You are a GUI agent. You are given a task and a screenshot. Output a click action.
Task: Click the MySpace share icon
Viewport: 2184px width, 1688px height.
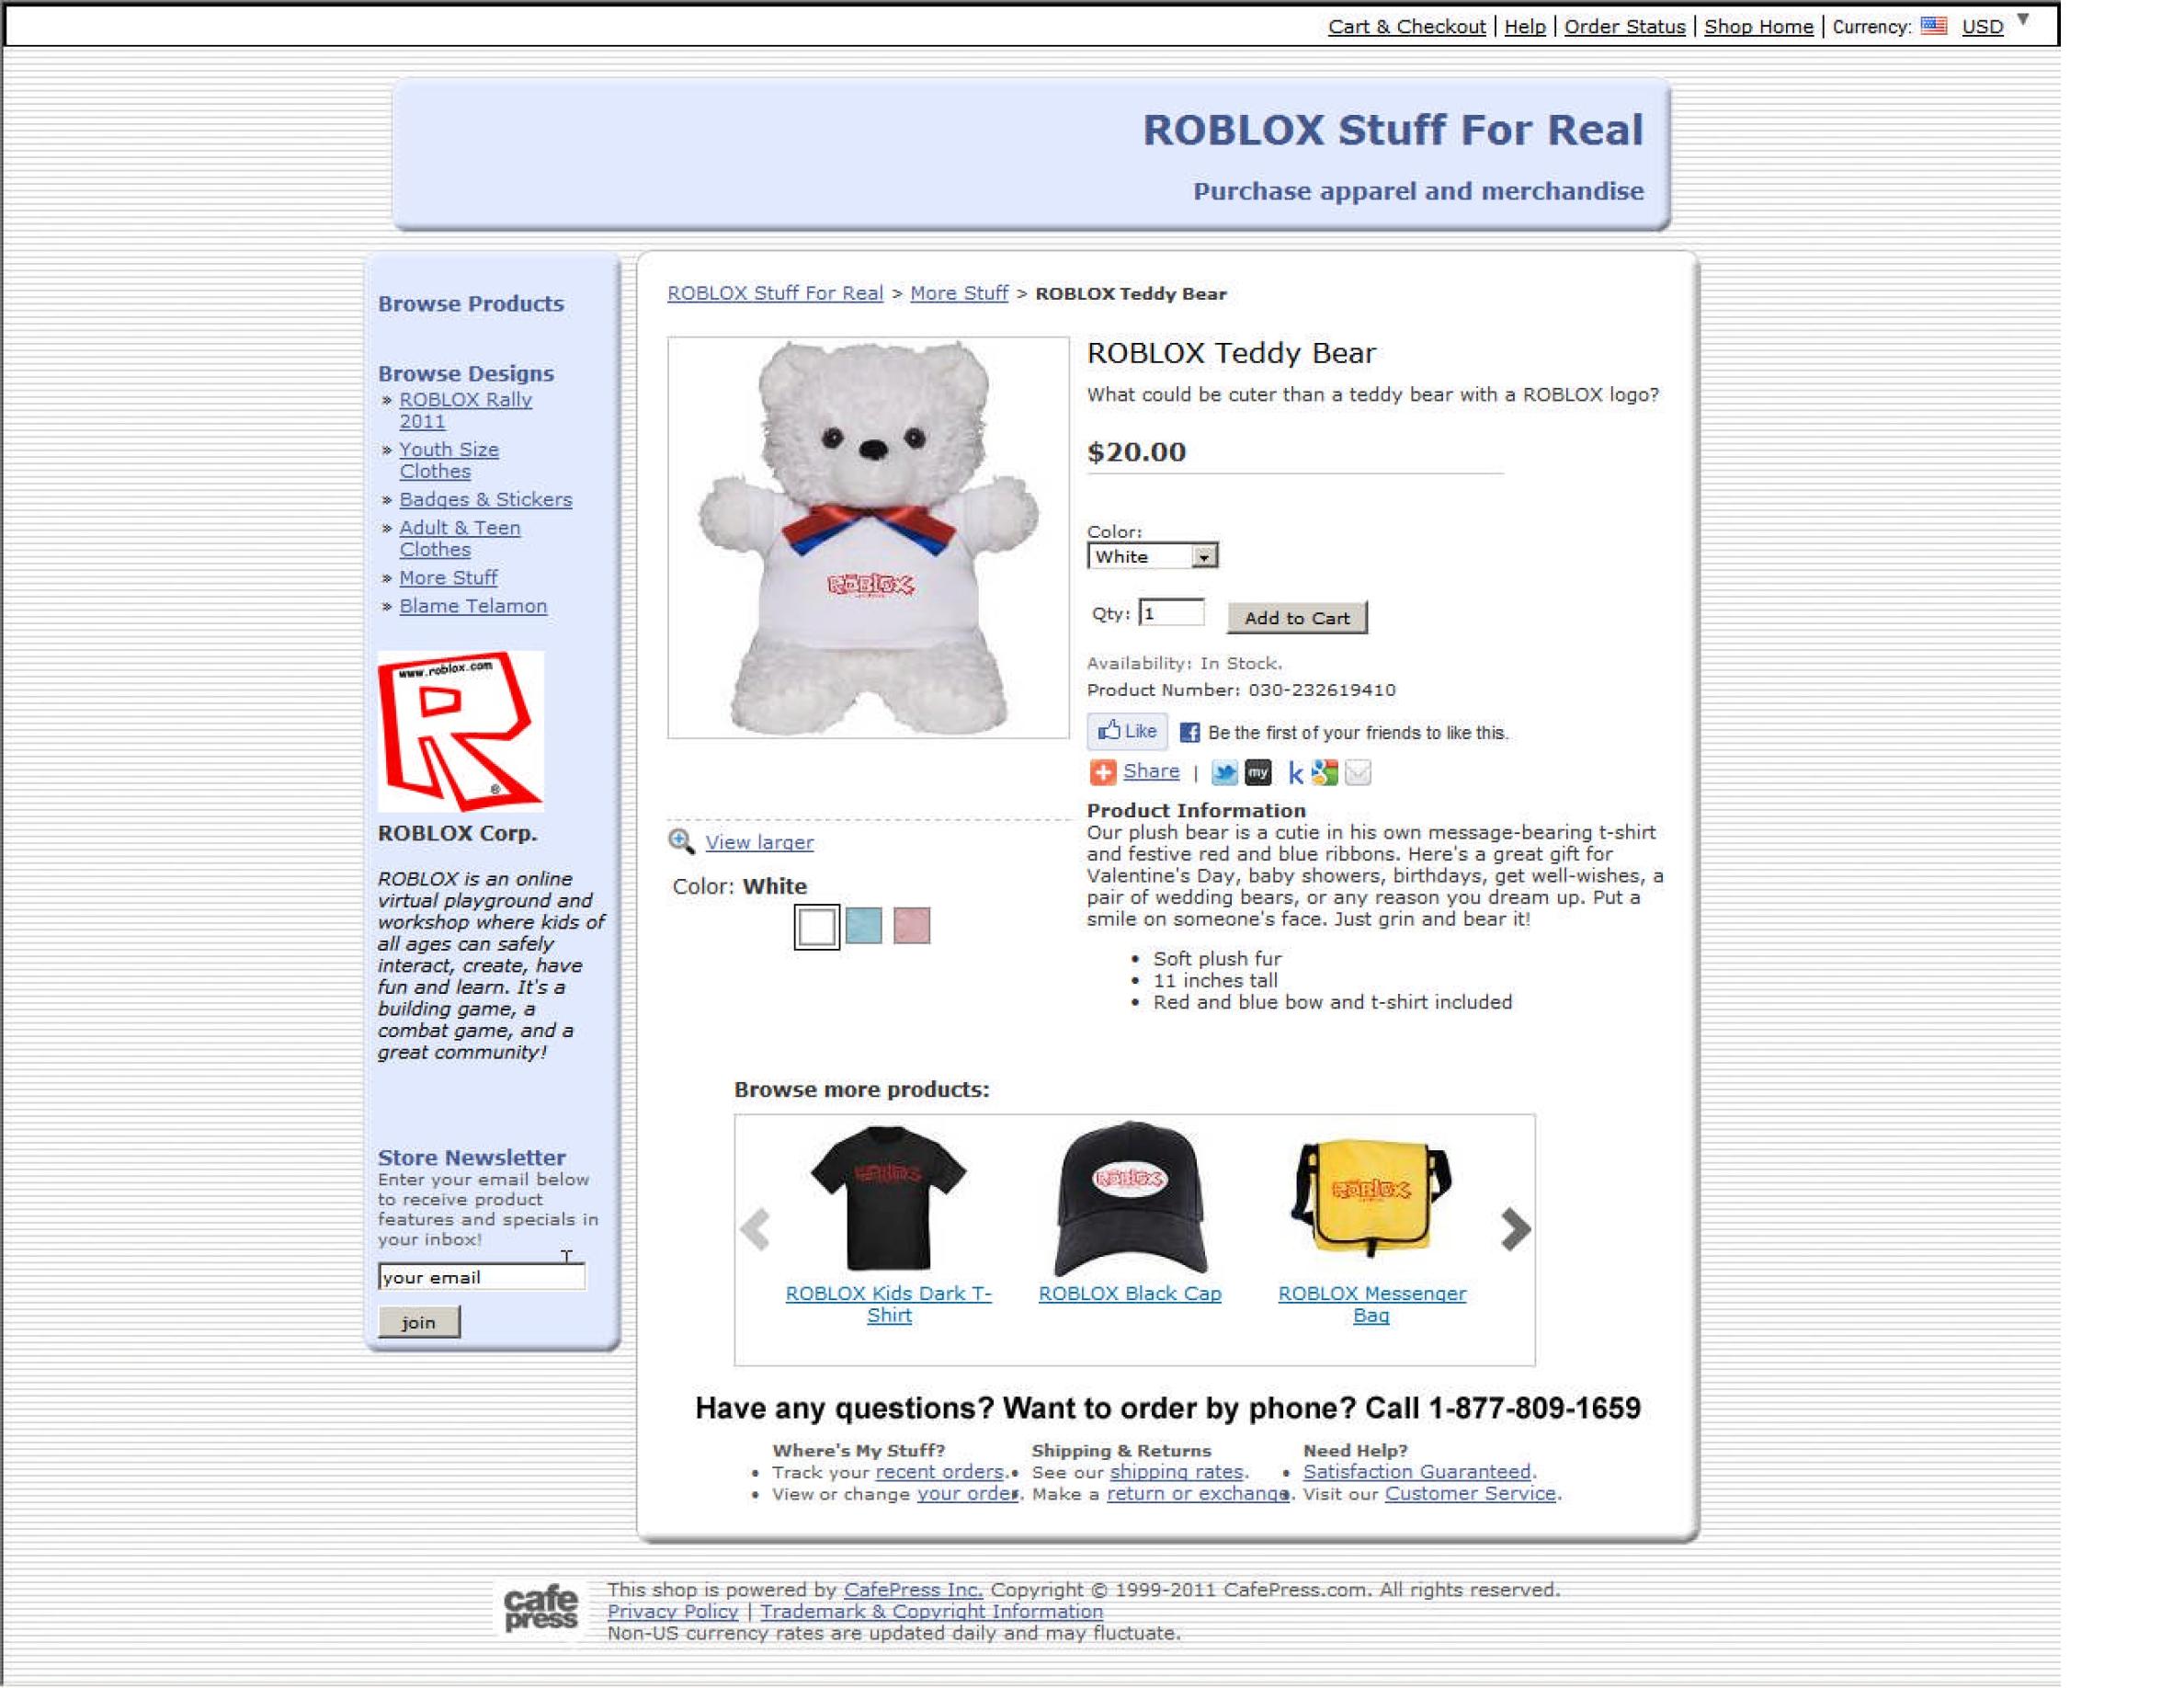1258,773
